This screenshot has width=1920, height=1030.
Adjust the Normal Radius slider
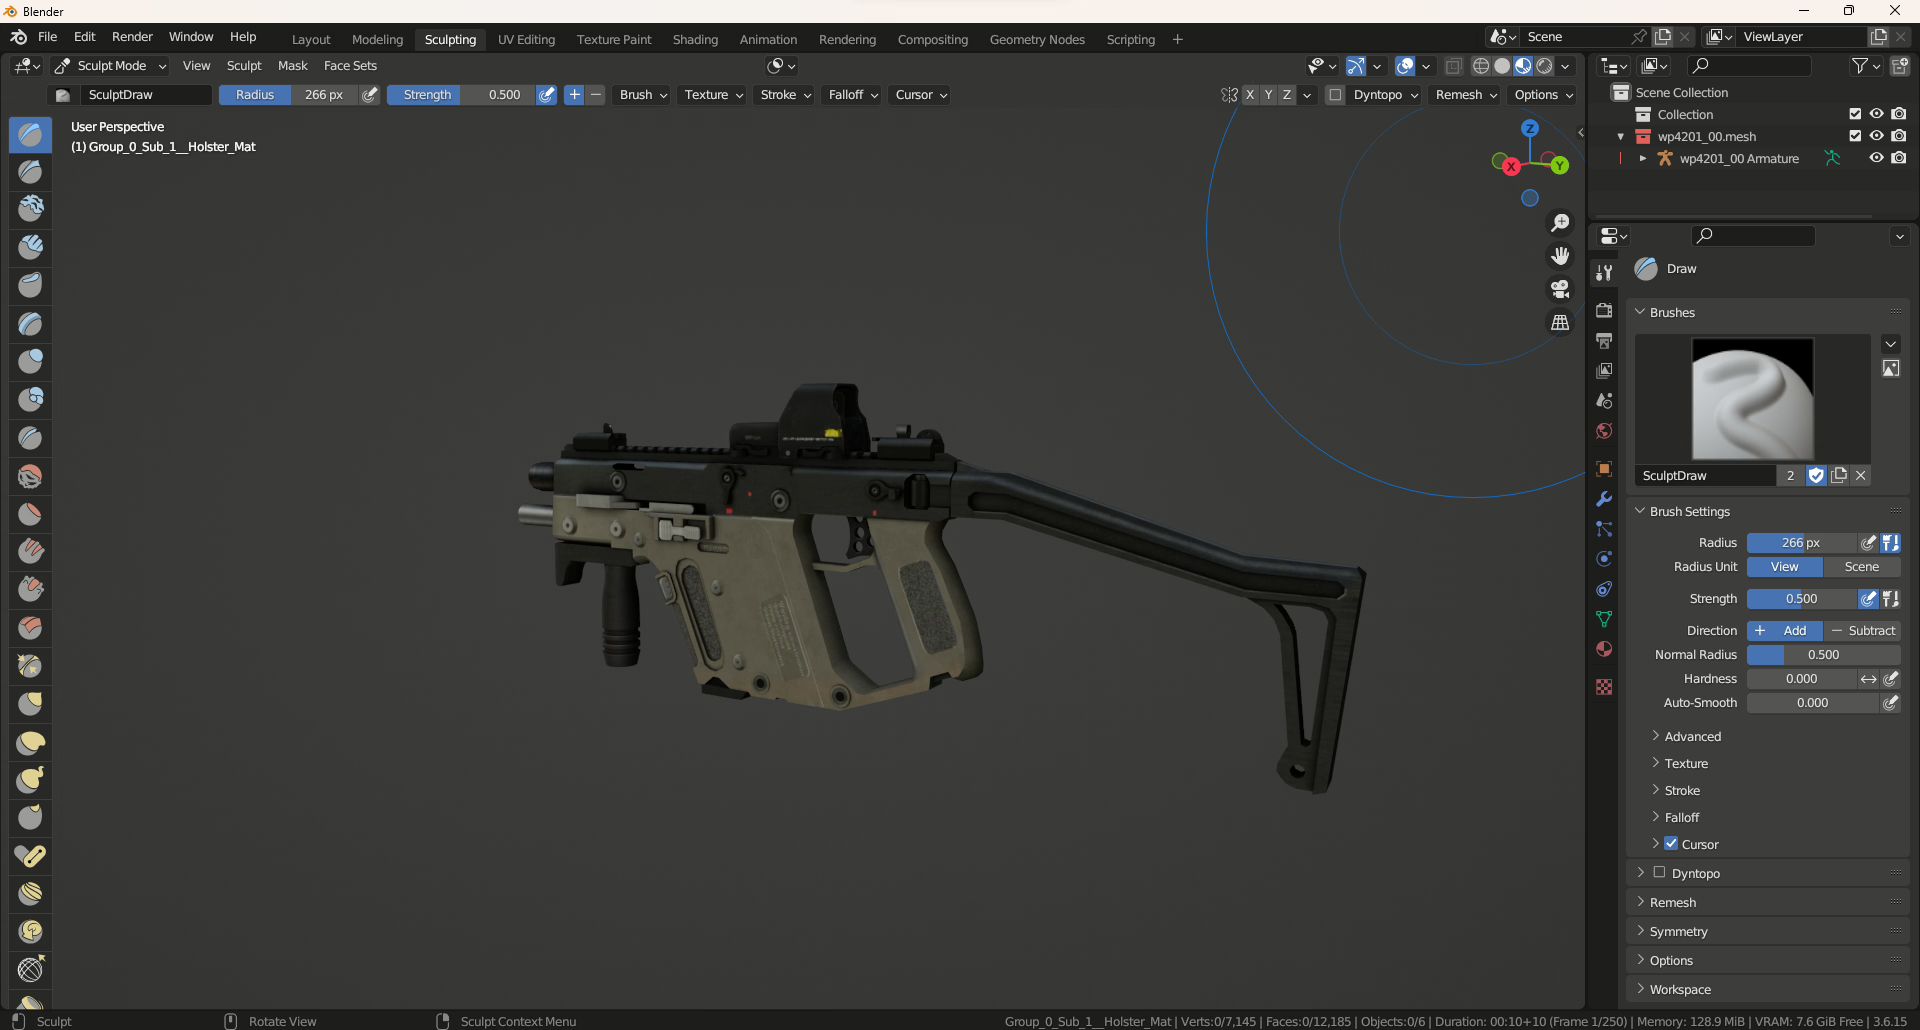pyautogui.click(x=1823, y=655)
